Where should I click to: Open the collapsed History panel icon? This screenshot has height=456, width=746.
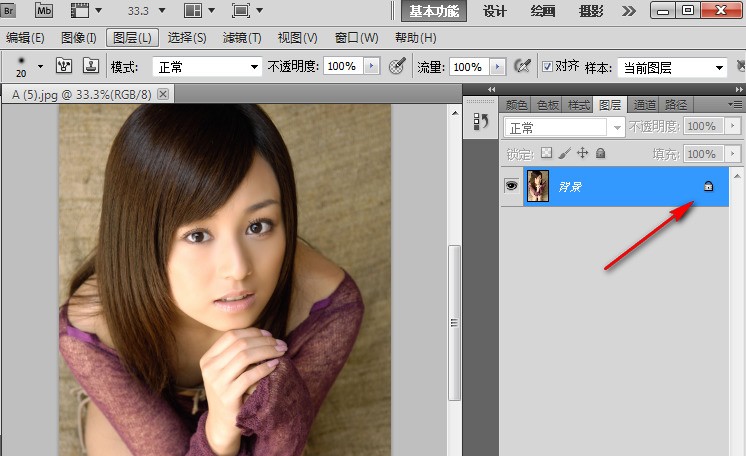point(480,121)
